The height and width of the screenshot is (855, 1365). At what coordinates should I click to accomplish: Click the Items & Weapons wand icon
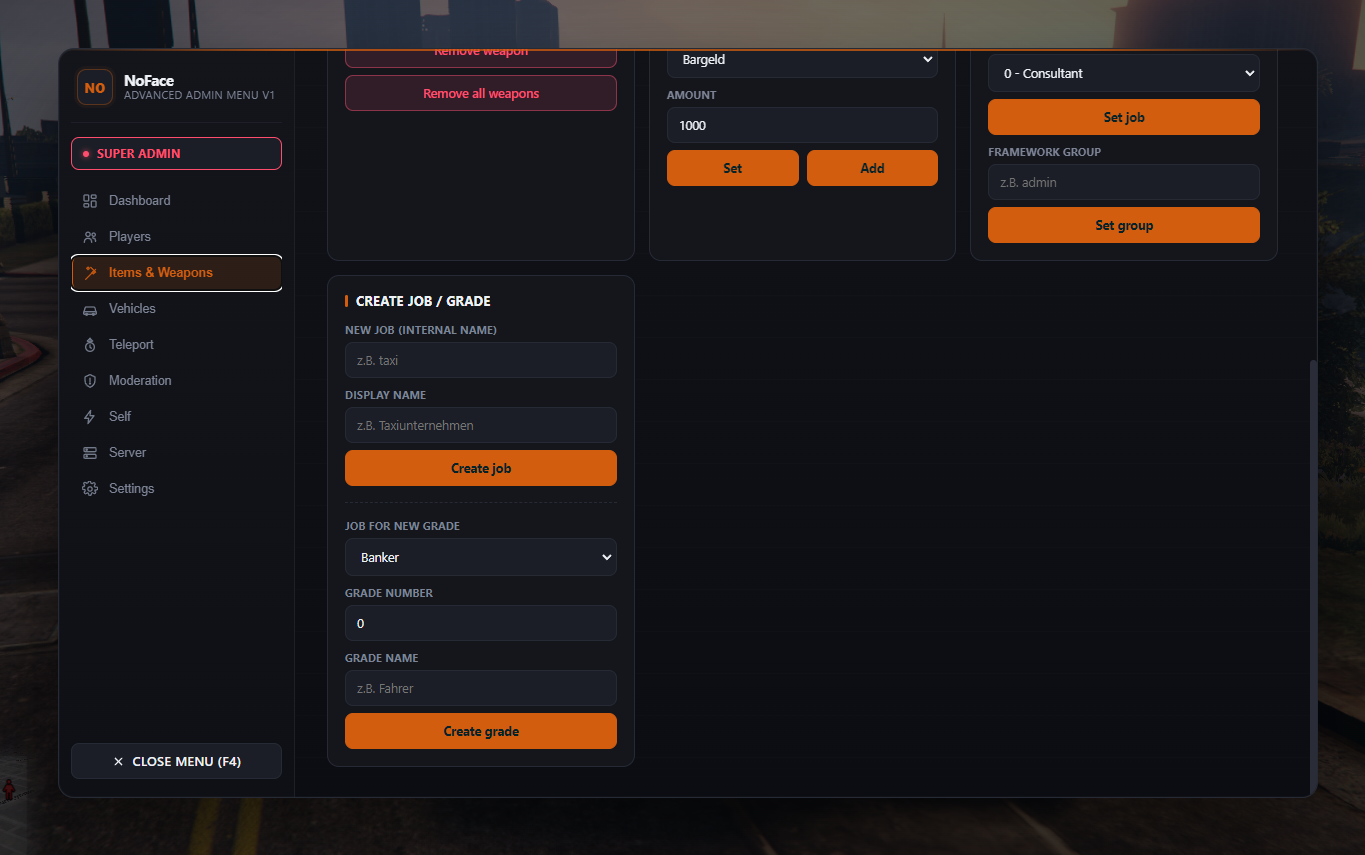tap(90, 273)
